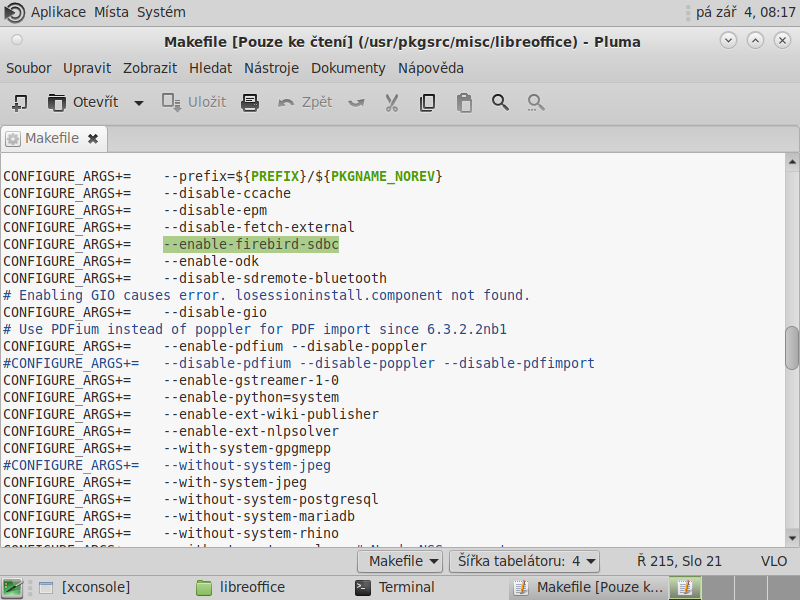Click the PKGNAME_NOREV variable in prefix line
800x600 pixels.
coord(383,177)
